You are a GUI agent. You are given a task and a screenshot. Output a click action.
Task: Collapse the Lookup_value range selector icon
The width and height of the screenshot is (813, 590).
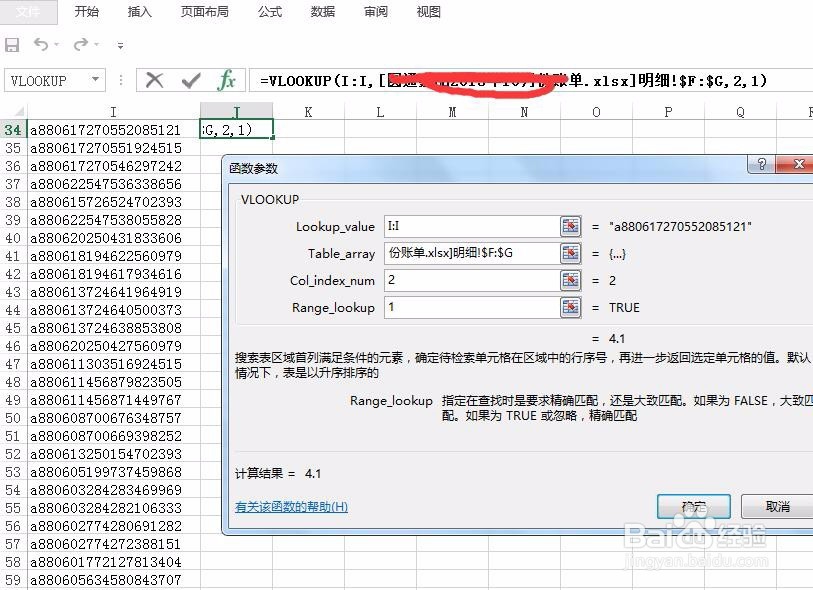pyautogui.click(x=570, y=227)
